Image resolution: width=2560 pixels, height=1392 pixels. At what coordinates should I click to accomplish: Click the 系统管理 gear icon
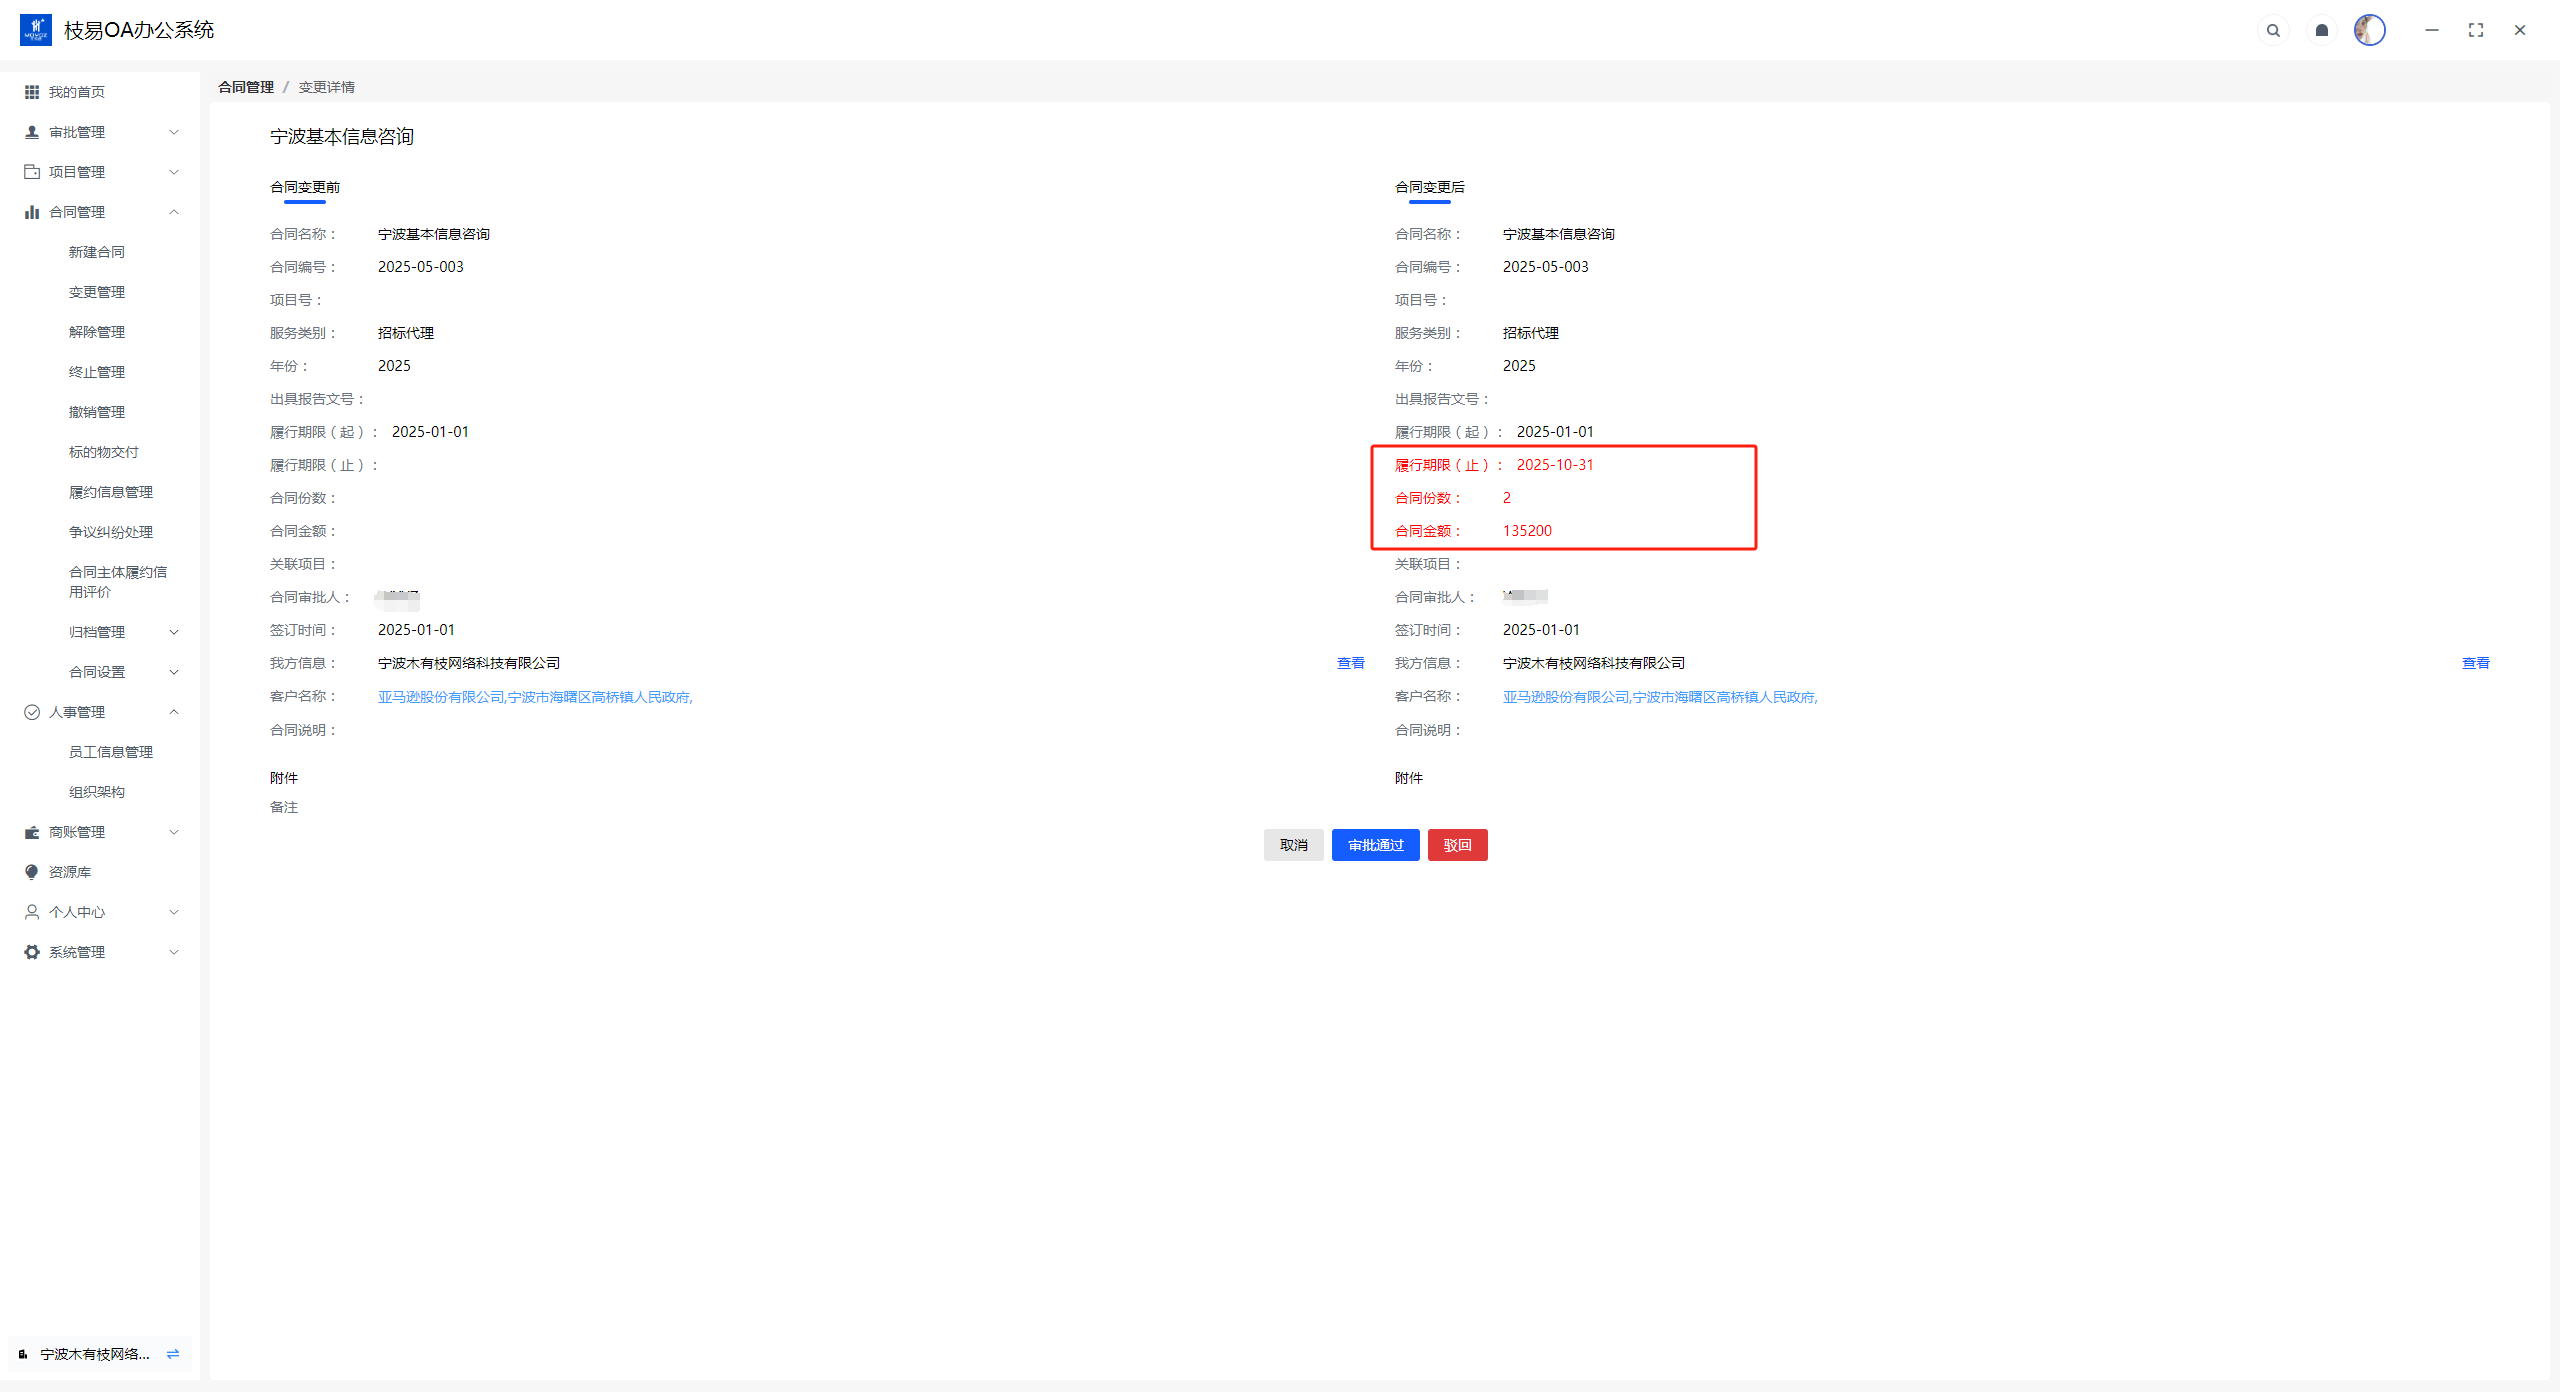coord(32,952)
